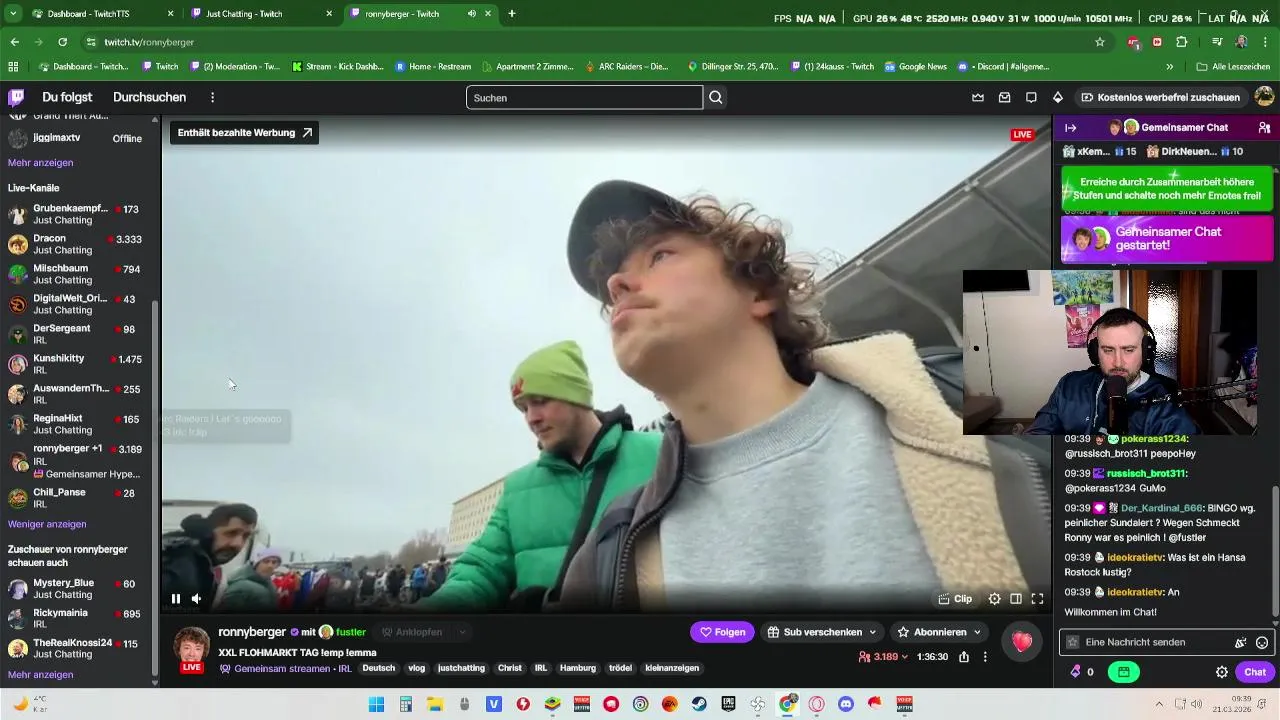Expand the Anklopfen dropdown chevron

462,632
